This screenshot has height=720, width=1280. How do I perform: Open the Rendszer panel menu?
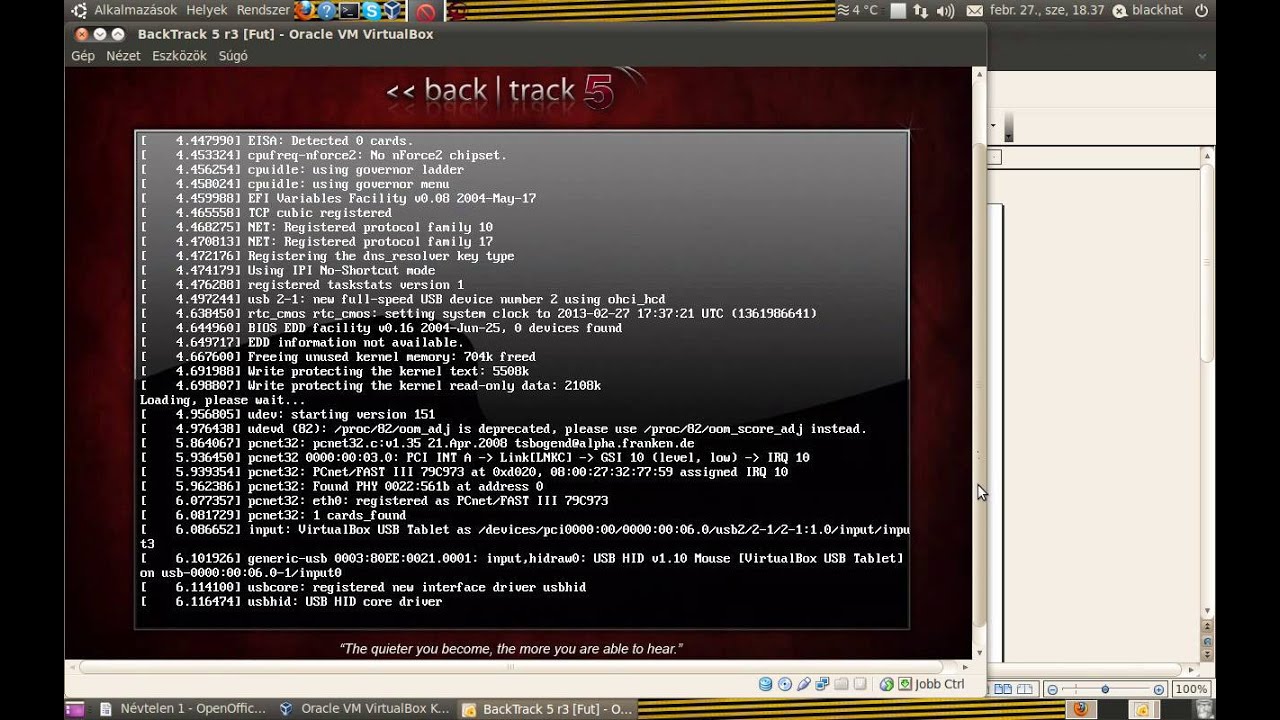tap(263, 10)
